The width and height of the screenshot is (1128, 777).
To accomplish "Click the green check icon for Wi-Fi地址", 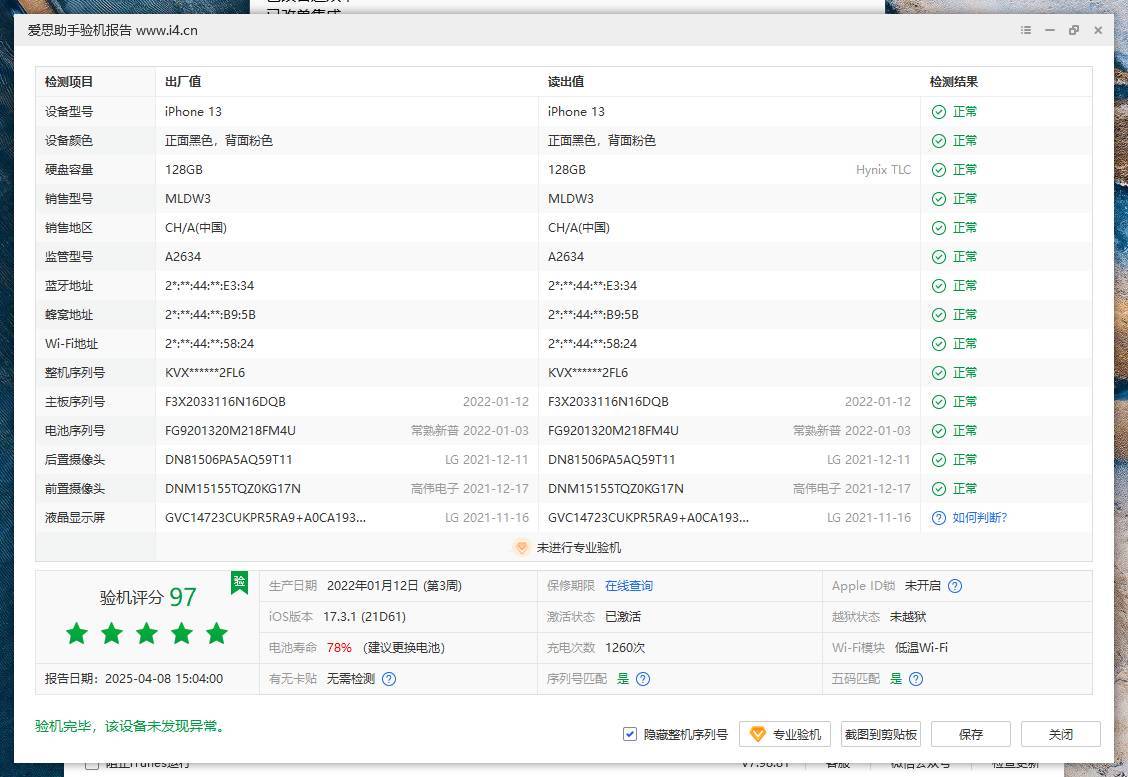I will (939, 344).
